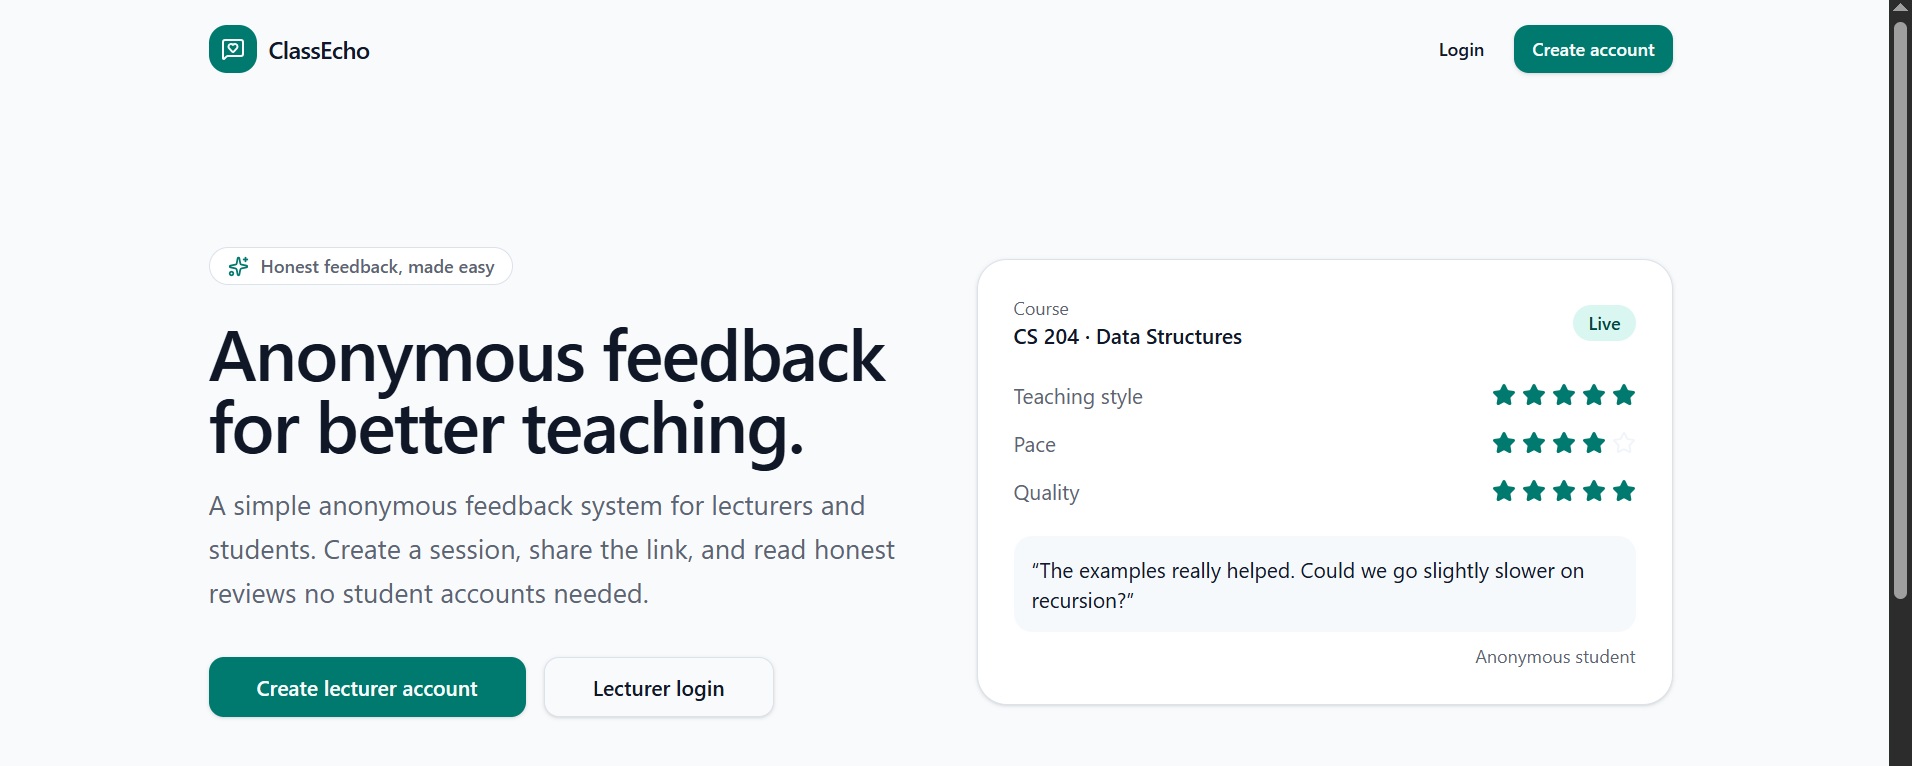Click the Live status badge
The image size is (1912, 766).
pyautogui.click(x=1604, y=323)
